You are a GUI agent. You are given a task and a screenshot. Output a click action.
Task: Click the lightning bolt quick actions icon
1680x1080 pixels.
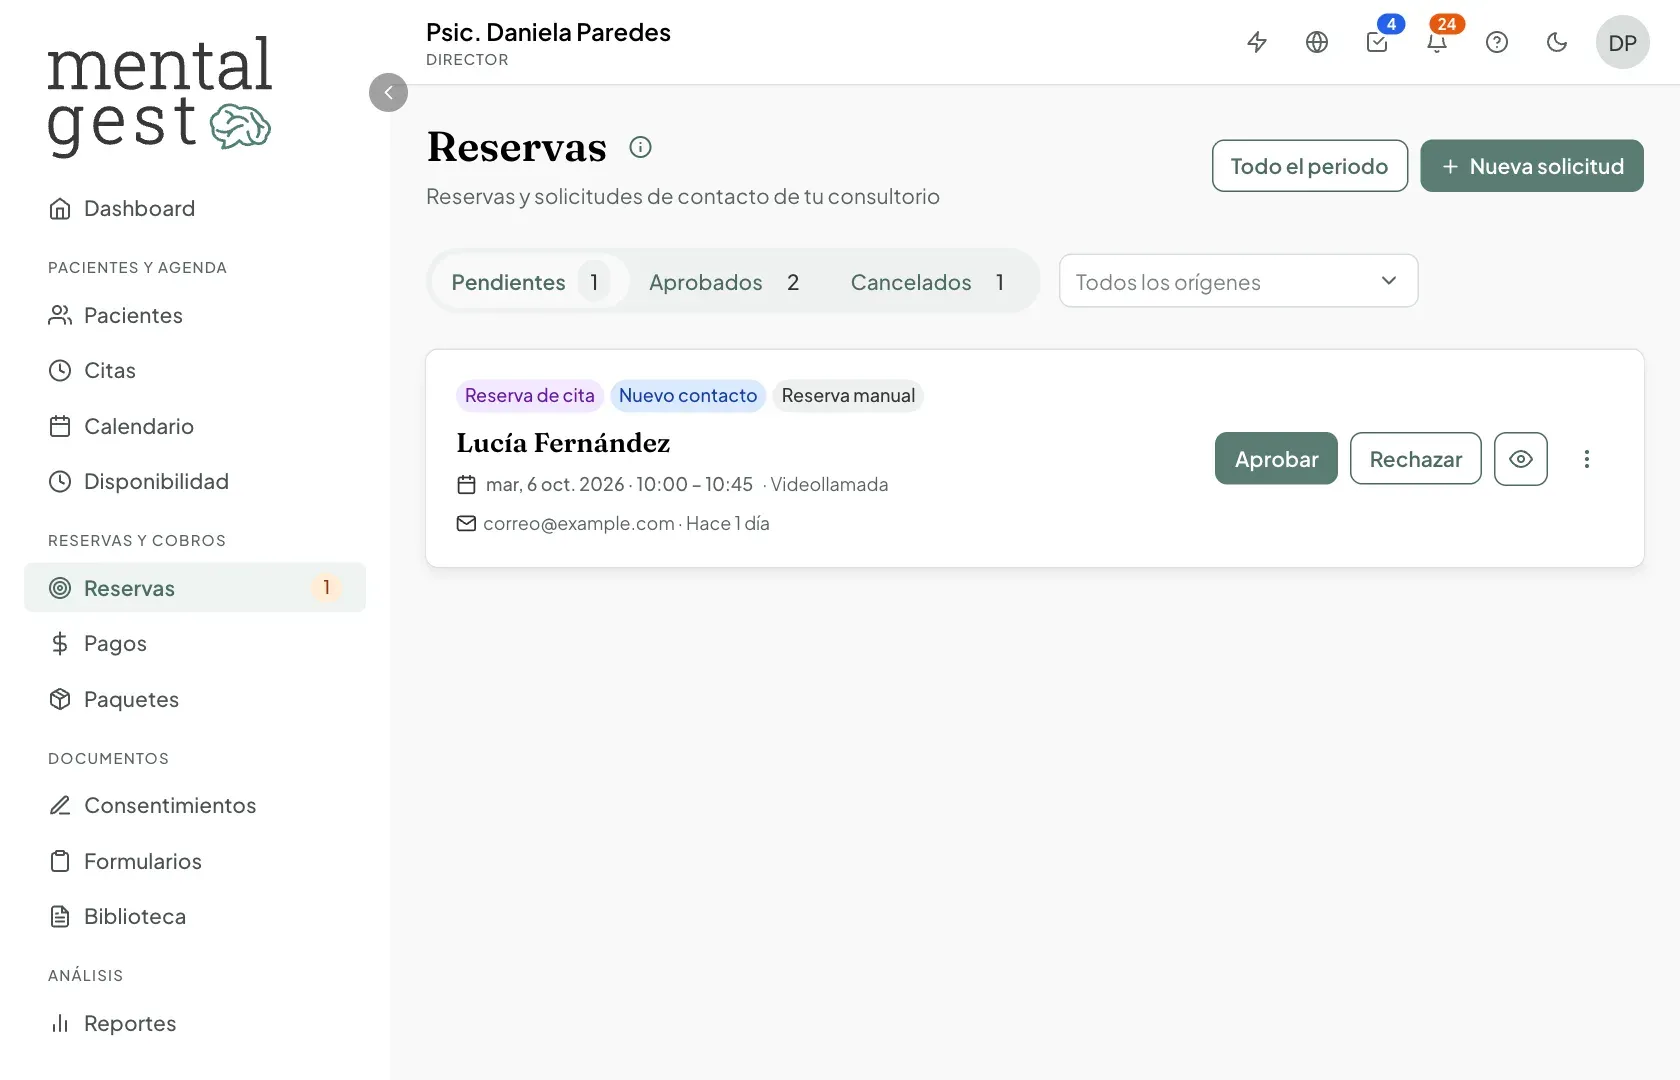click(x=1257, y=42)
